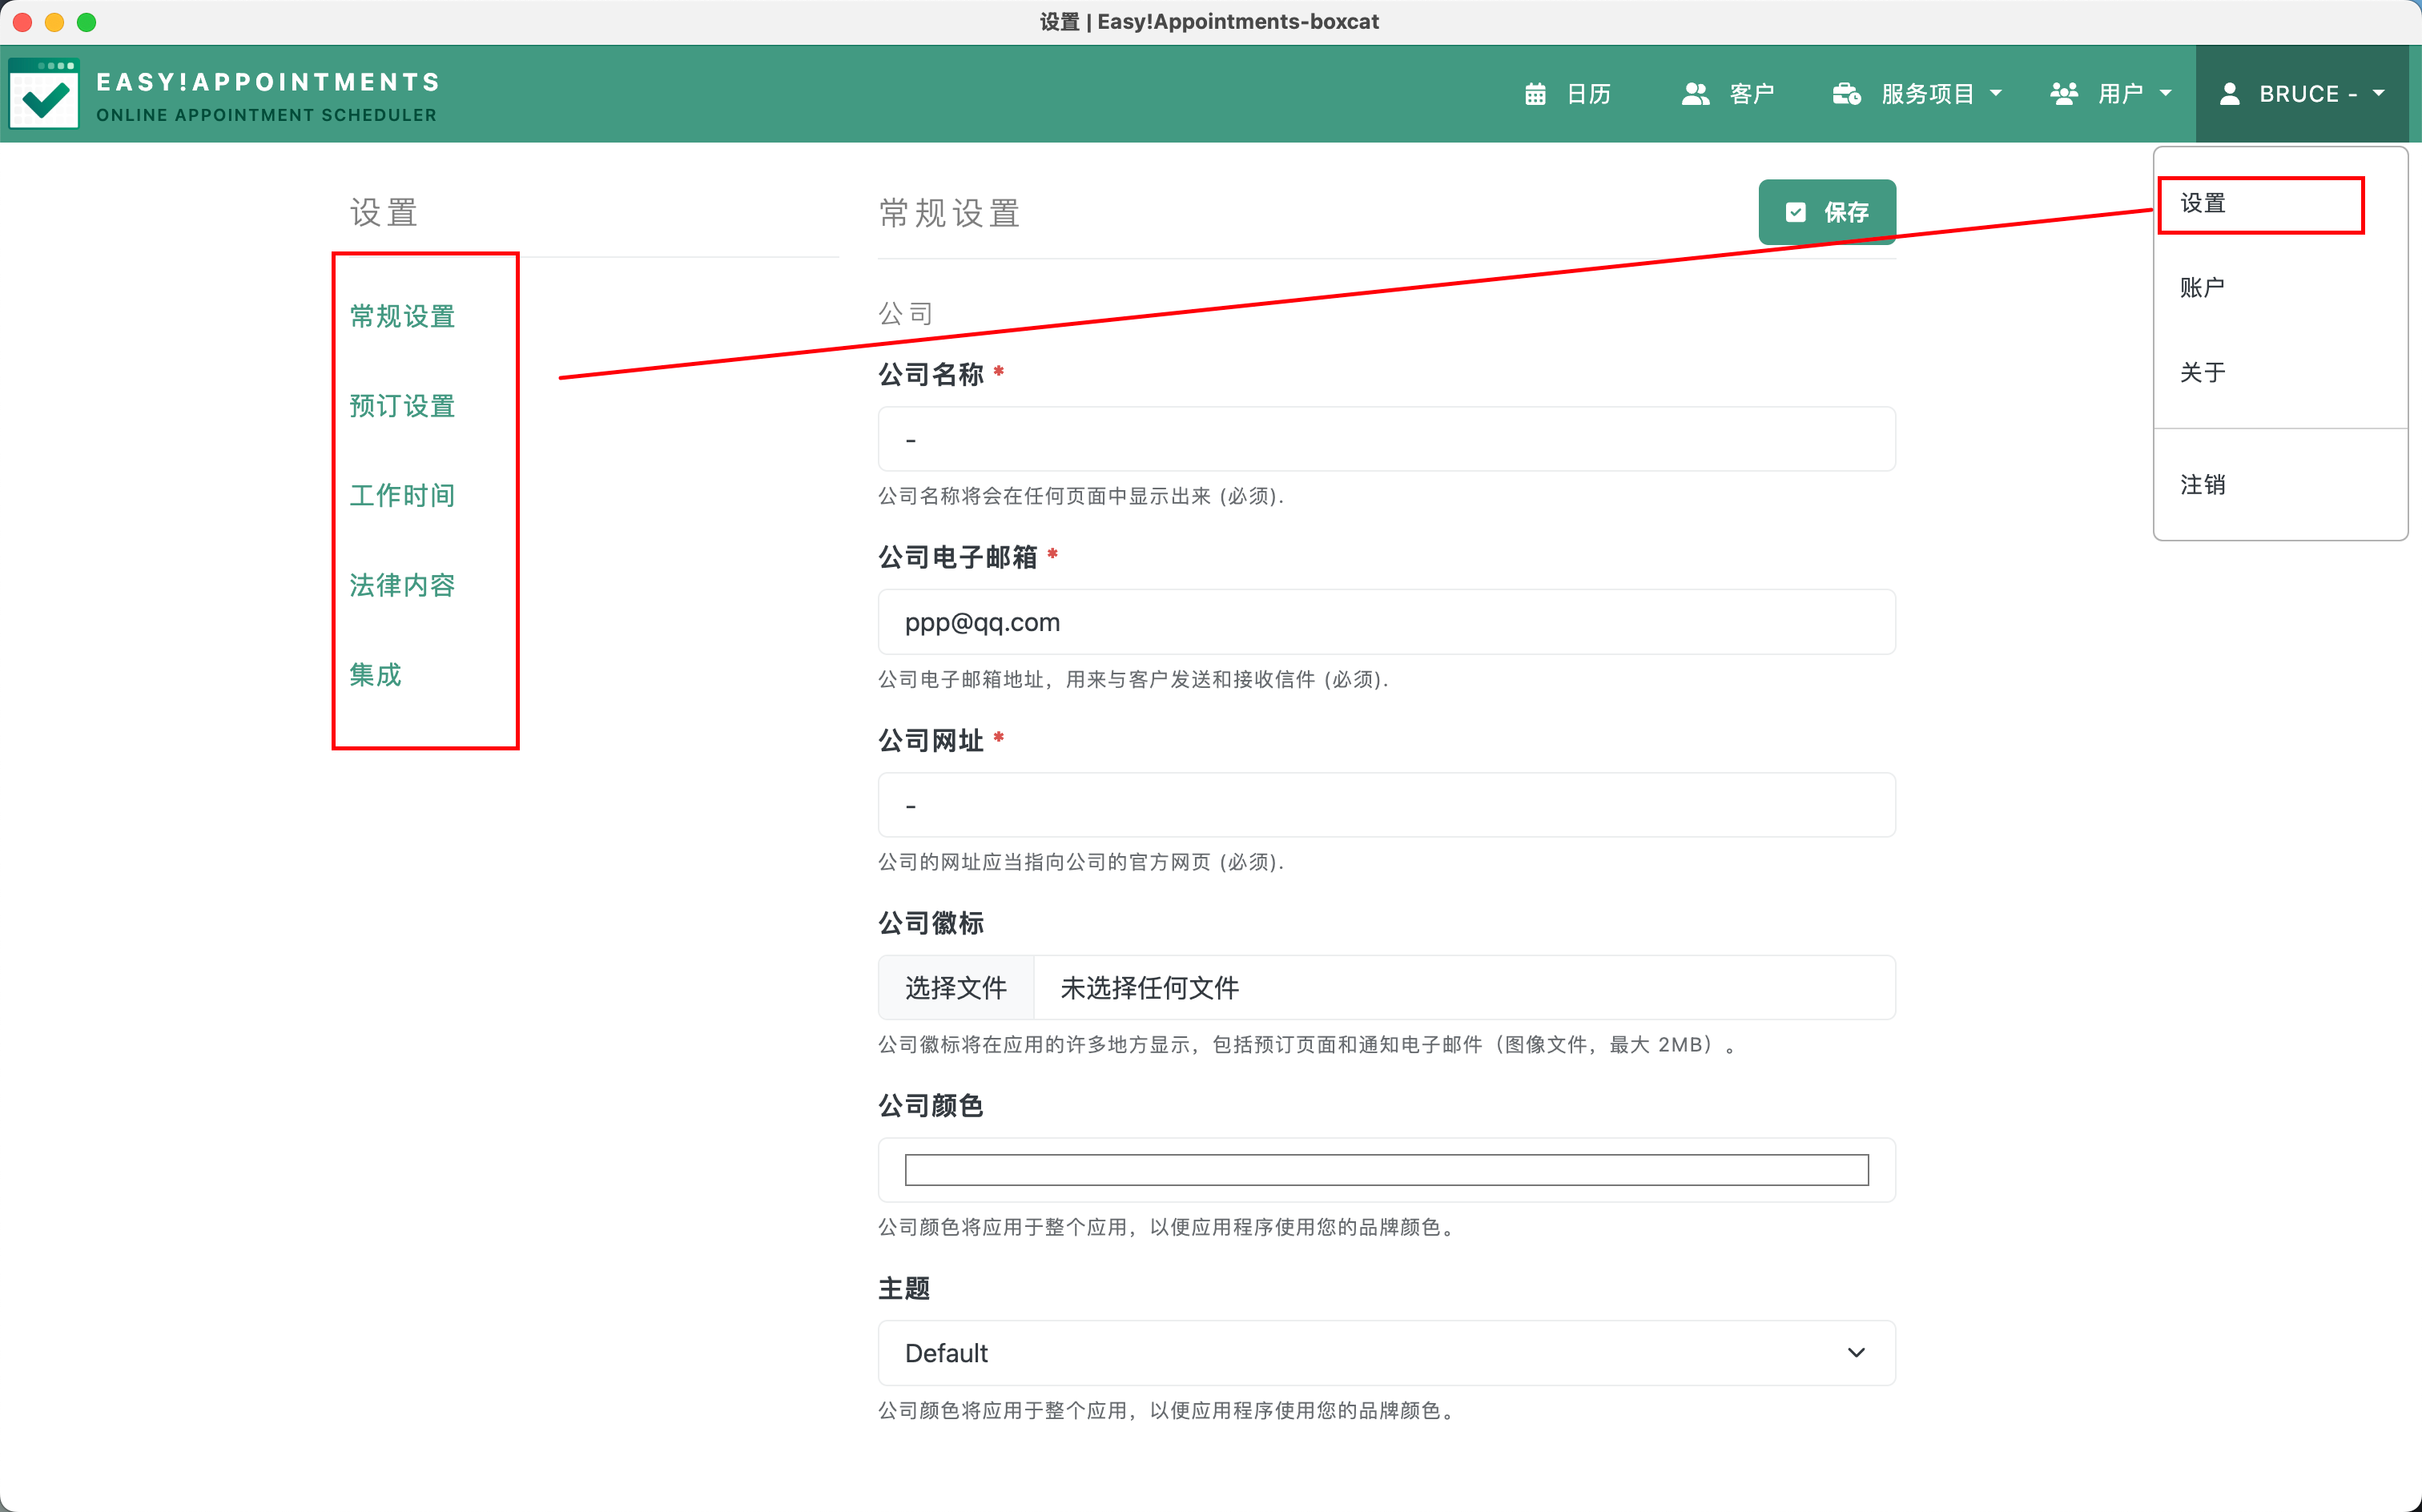The width and height of the screenshot is (2422, 1512).
Task: Click the 选择文件 logo upload button
Action: click(x=956, y=988)
